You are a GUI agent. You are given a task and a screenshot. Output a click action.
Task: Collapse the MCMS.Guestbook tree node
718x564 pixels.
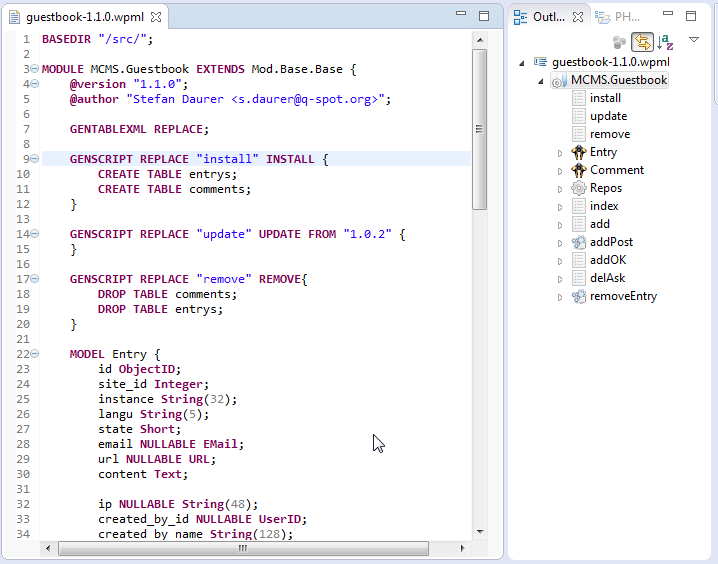[x=541, y=81]
